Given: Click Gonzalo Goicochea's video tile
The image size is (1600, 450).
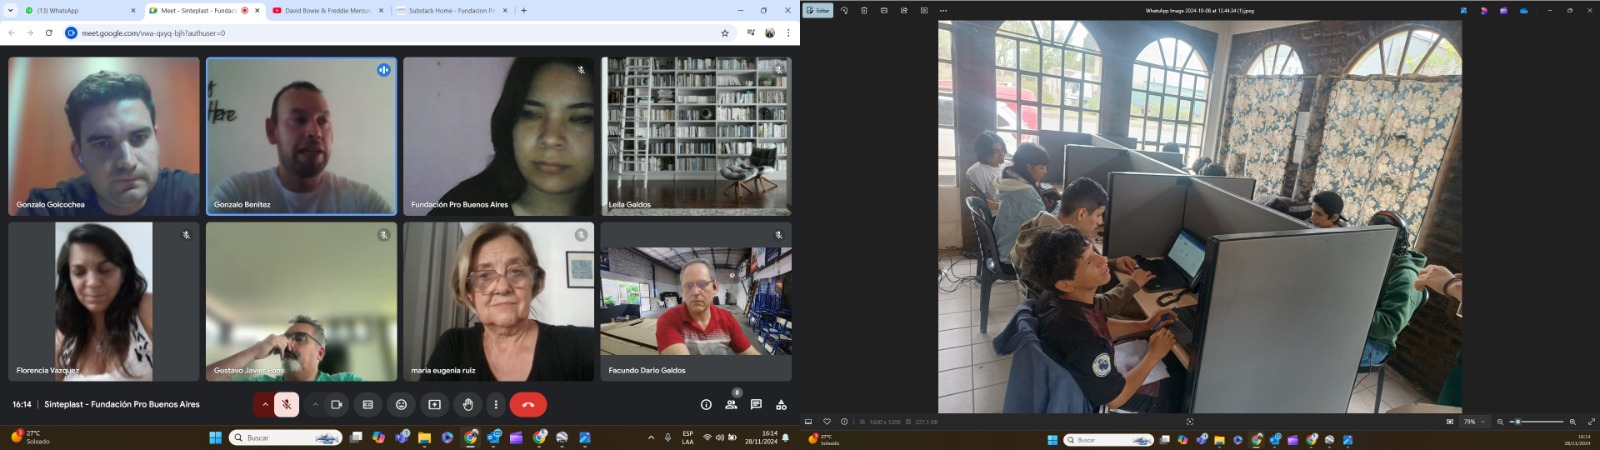Looking at the screenshot, I should [104, 136].
